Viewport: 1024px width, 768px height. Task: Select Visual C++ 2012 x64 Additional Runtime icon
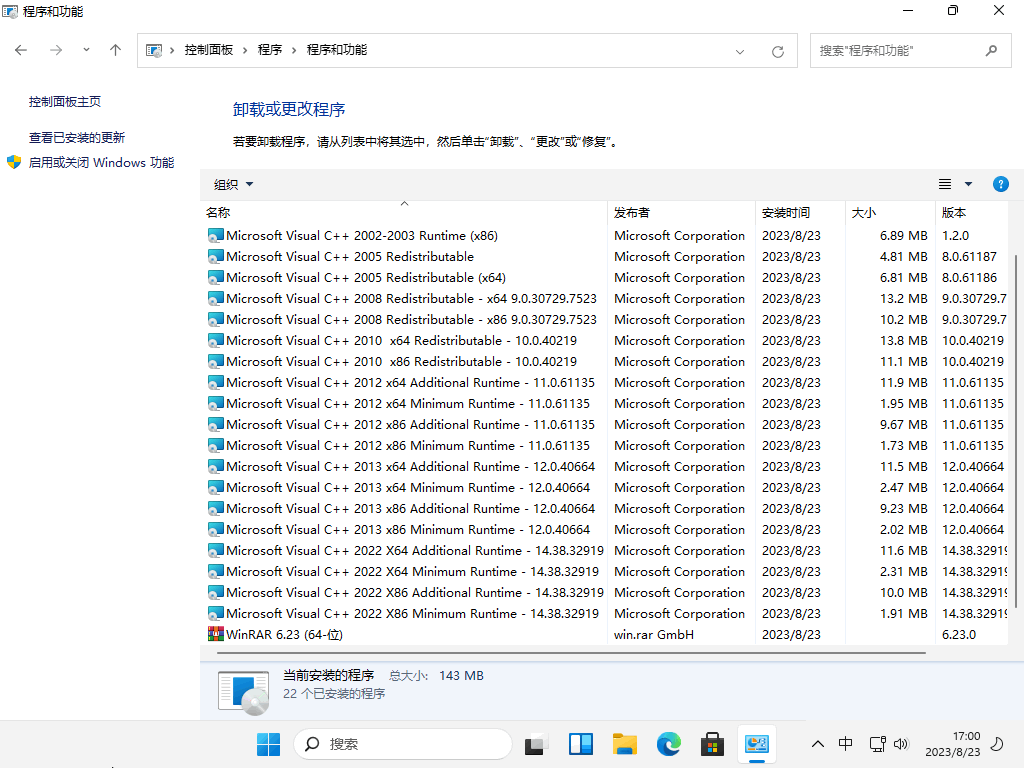[216, 383]
